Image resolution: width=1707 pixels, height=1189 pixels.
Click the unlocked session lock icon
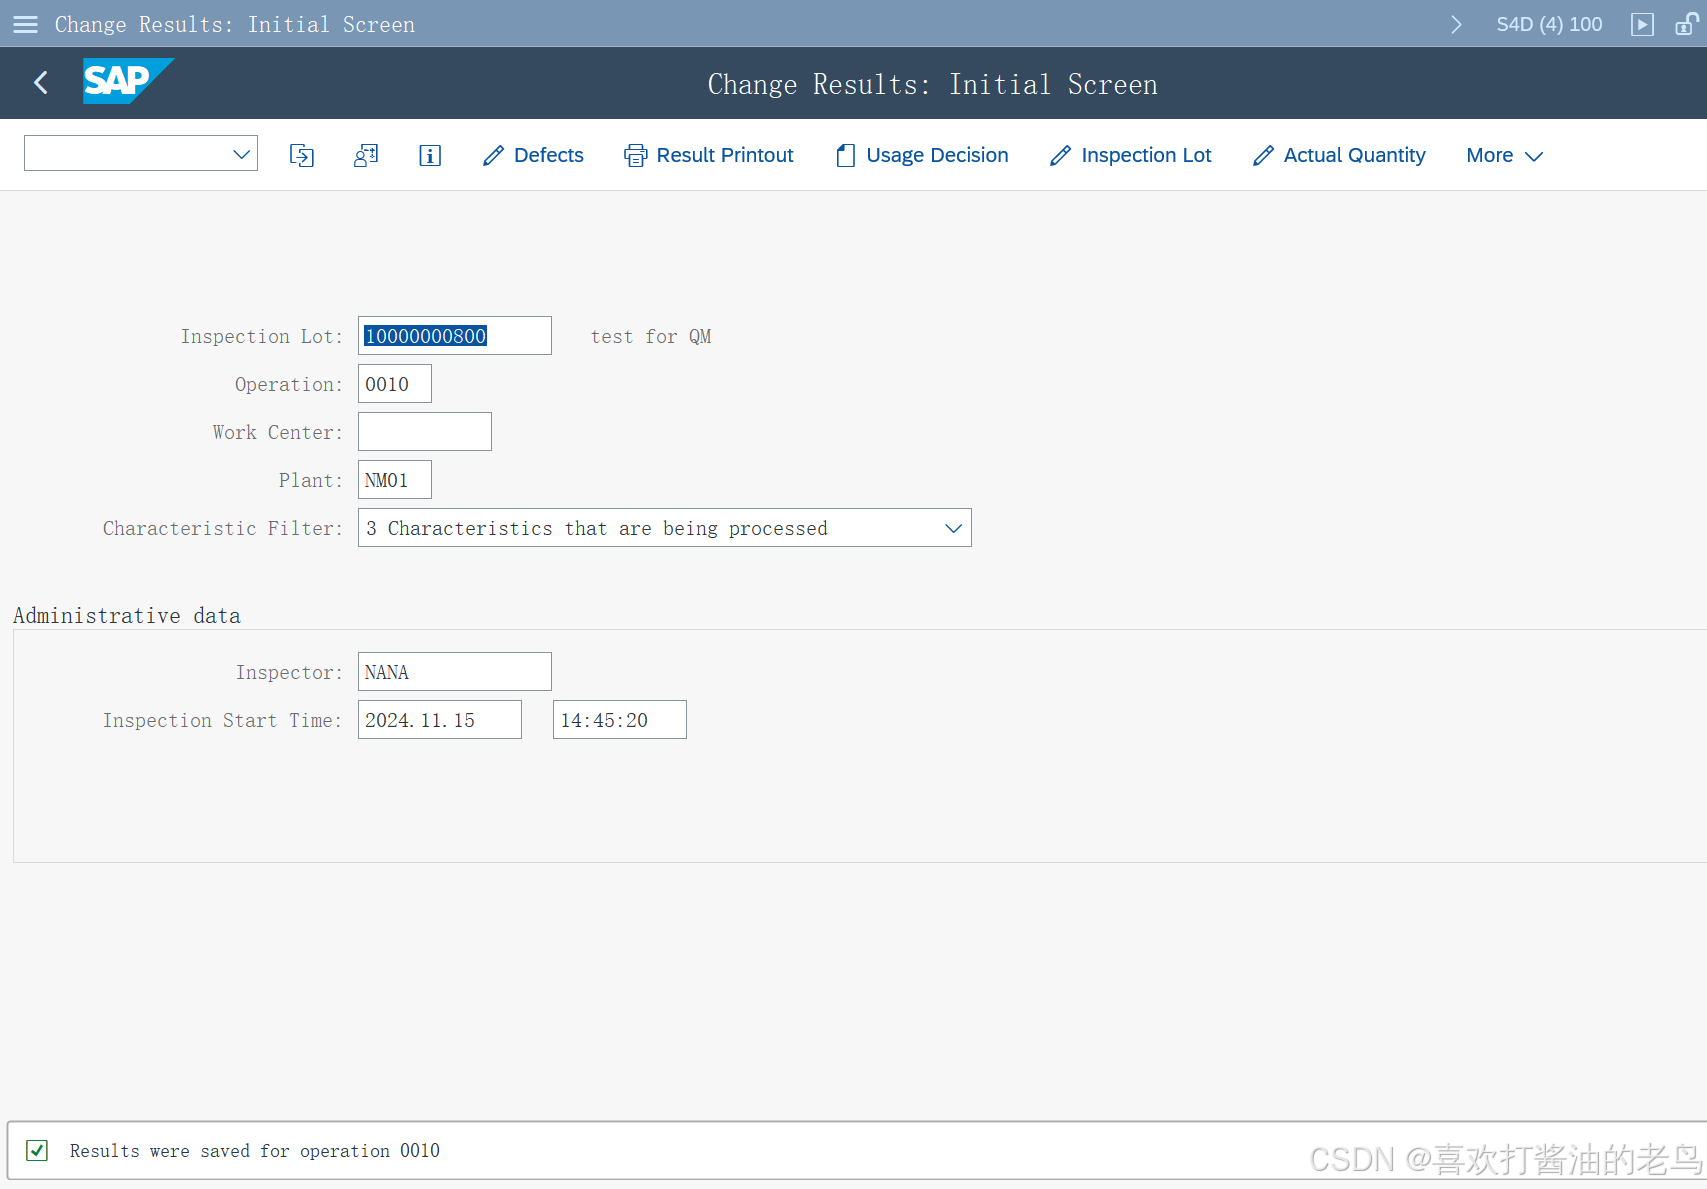tap(1687, 24)
